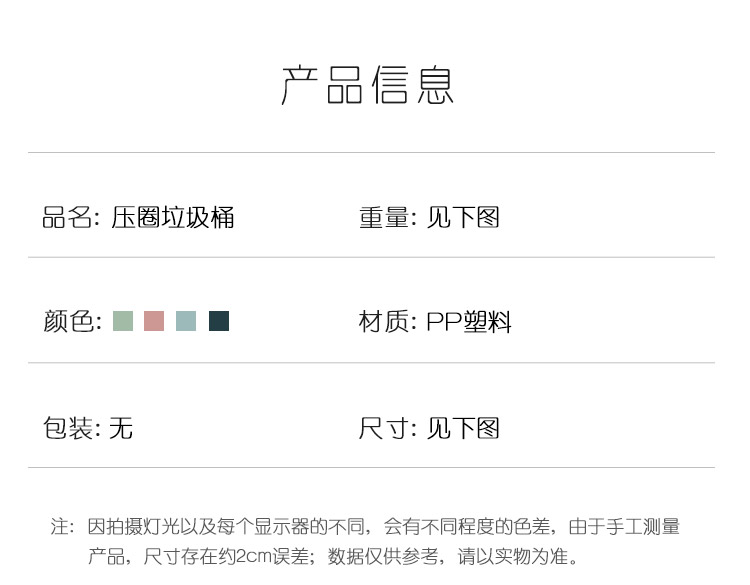Select 见下图 next to 重量
Viewport: 750px width, 585px height.
point(463,218)
